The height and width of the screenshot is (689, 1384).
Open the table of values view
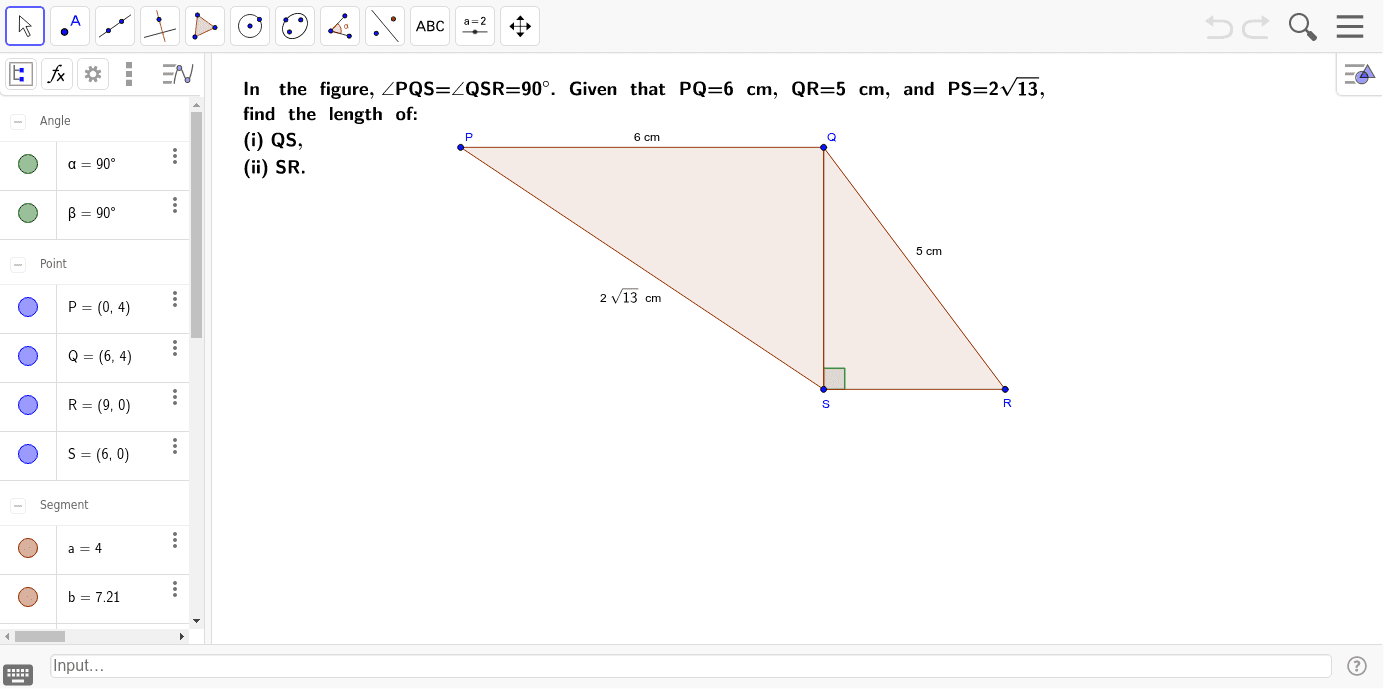[176, 73]
